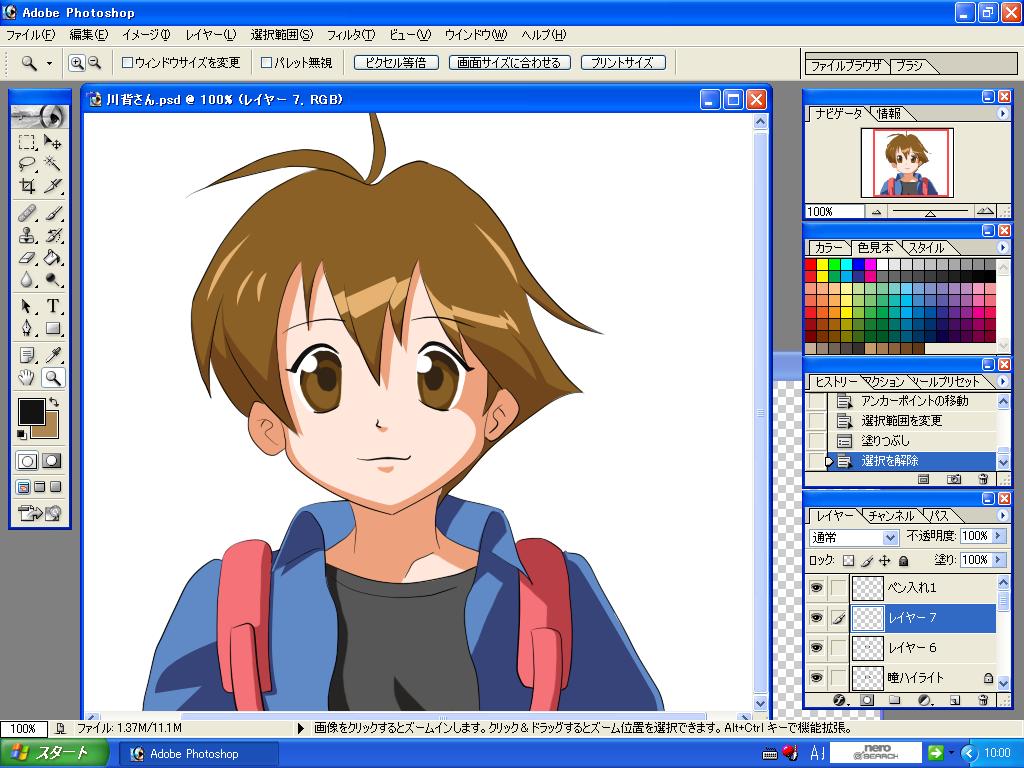Click the Navigator zoom slider handle

930,214
